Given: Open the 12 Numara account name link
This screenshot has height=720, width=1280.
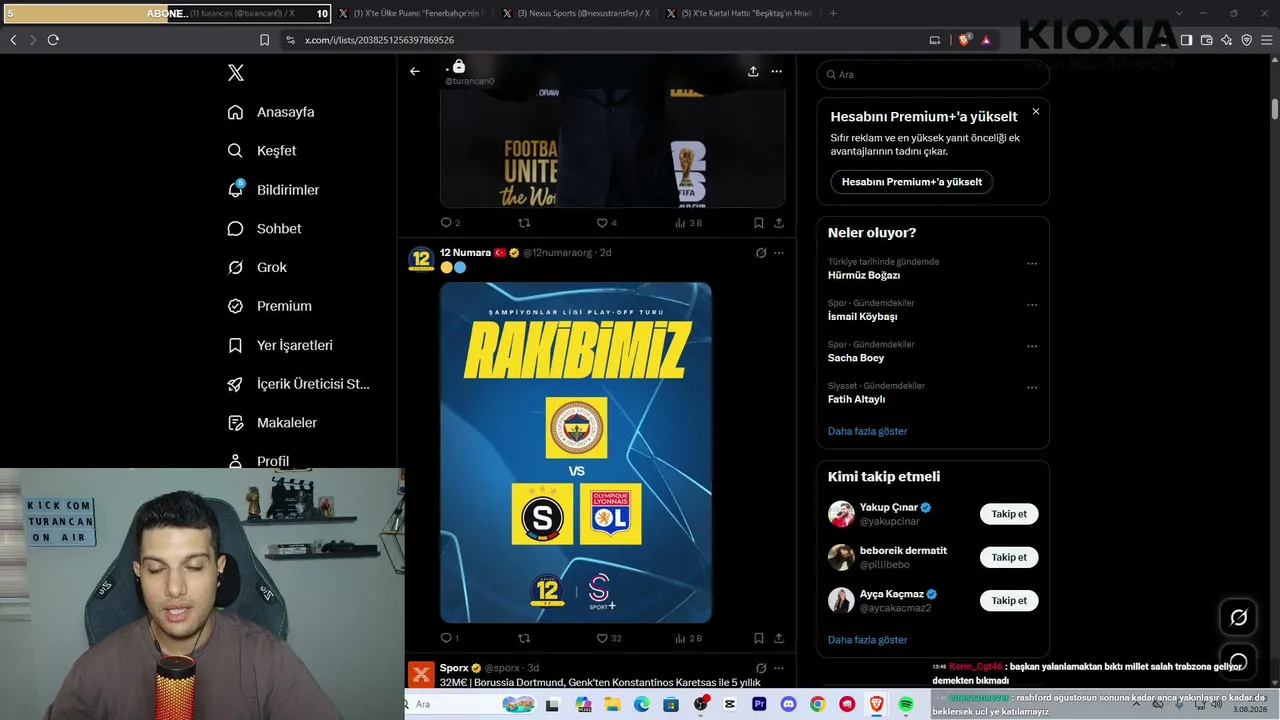Looking at the screenshot, I should pos(465,253).
